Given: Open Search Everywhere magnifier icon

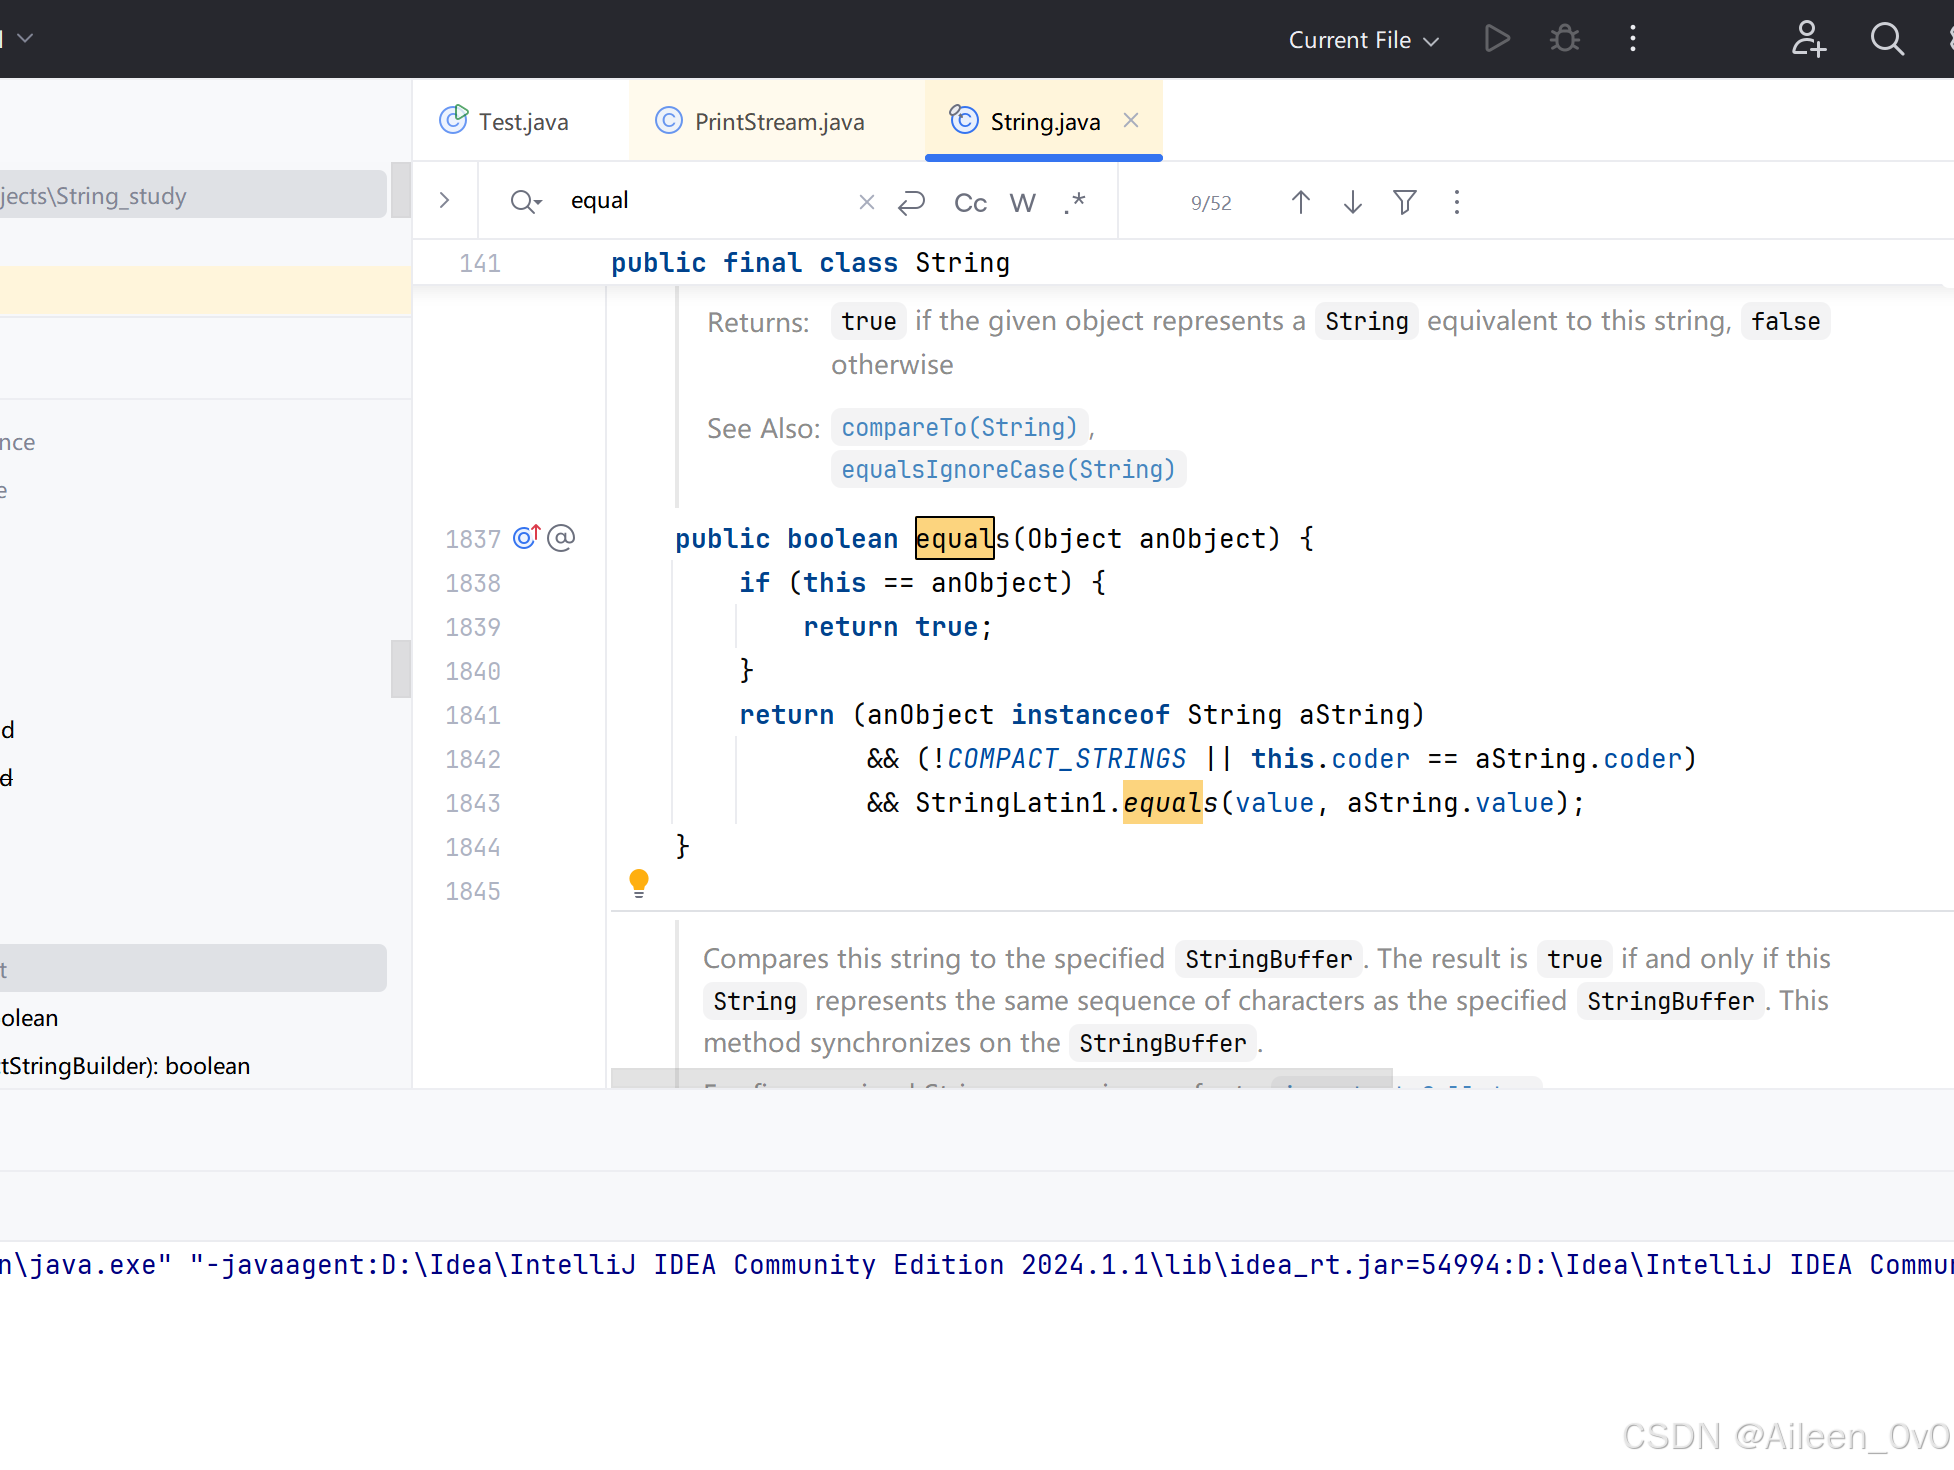Looking at the screenshot, I should (x=1887, y=39).
